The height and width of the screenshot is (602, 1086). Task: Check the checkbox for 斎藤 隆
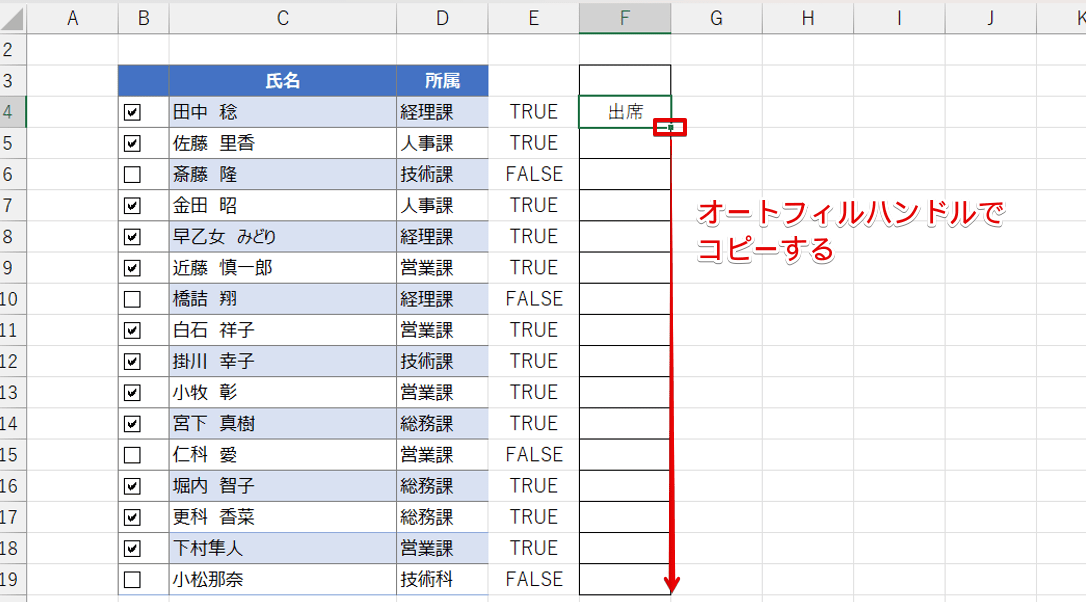click(x=132, y=175)
